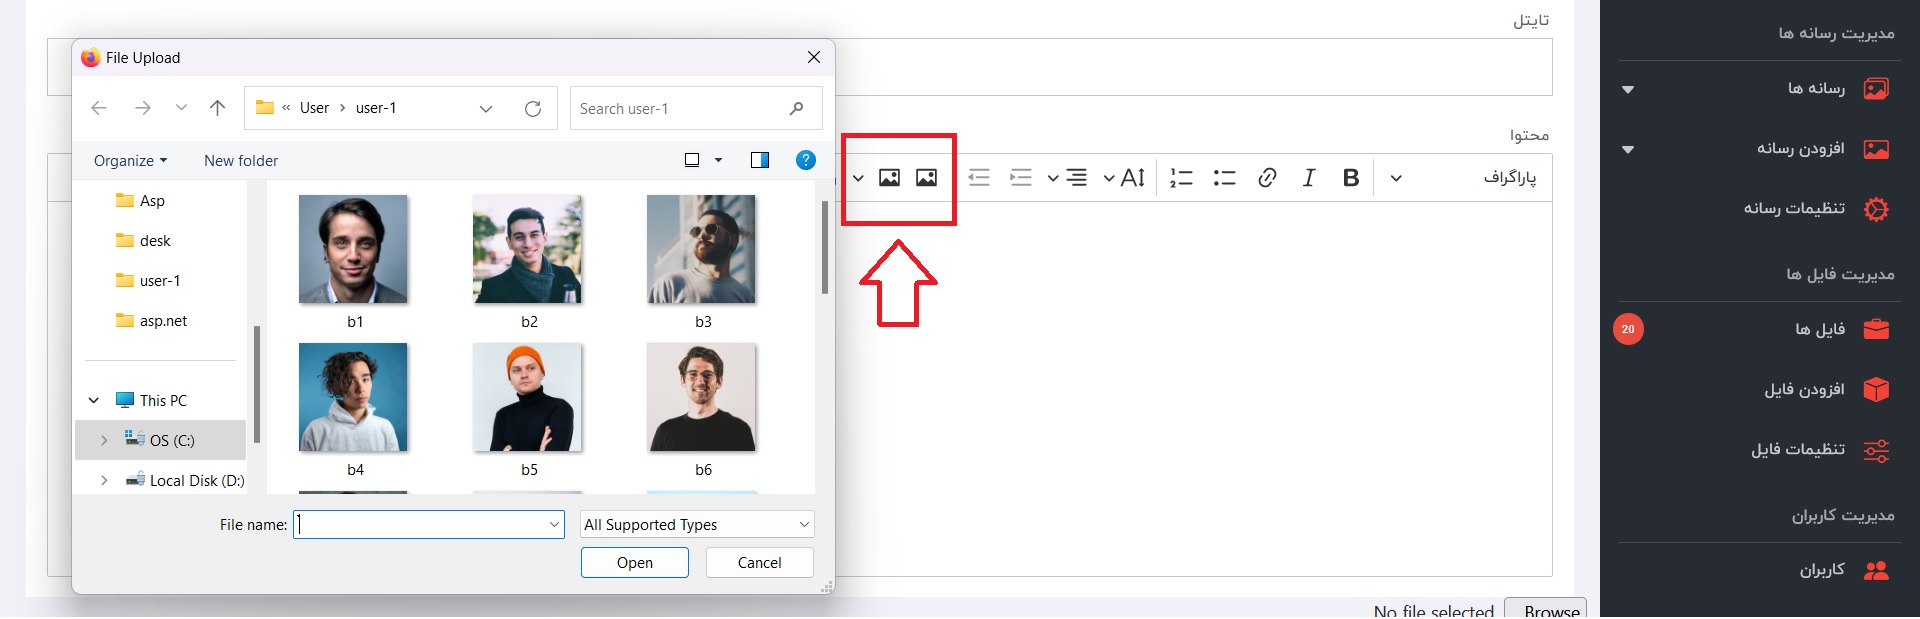Expand the افزودن رسانه sidebar submenu arrow

pos(1628,150)
